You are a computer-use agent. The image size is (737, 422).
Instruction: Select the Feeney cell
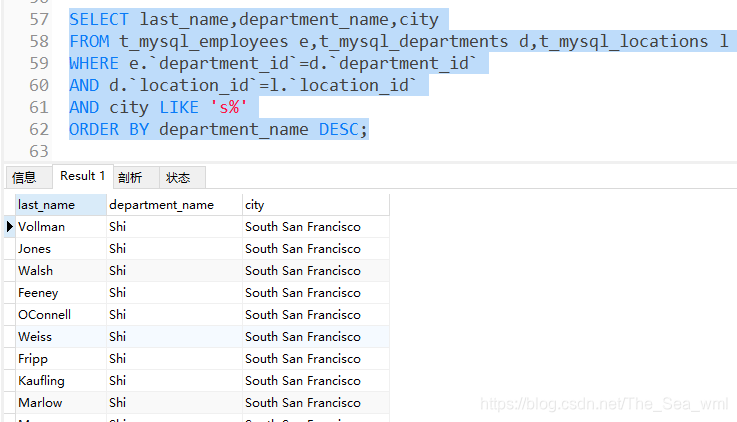61,293
